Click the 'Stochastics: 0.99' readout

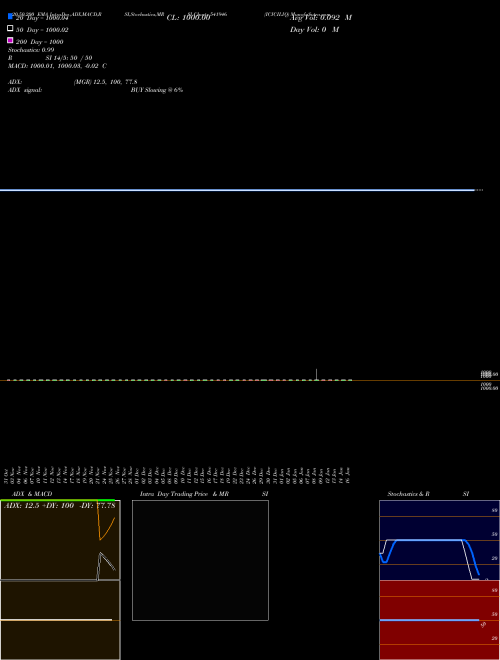(31, 50)
